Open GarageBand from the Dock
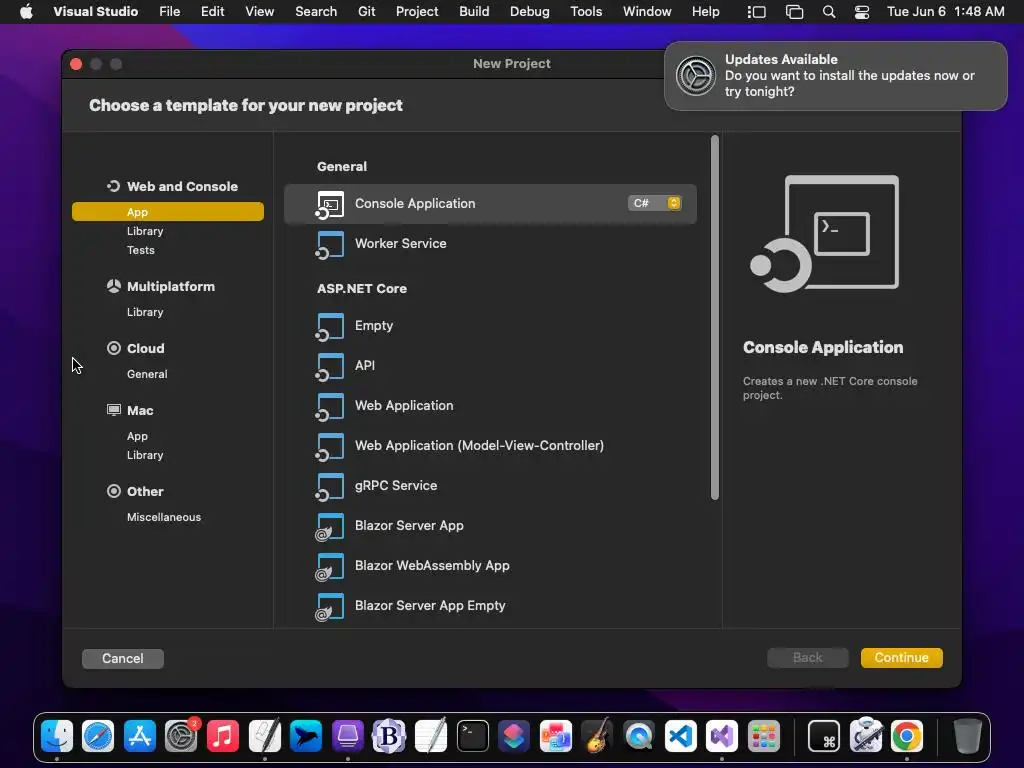The height and width of the screenshot is (768, 1024). 598,737
